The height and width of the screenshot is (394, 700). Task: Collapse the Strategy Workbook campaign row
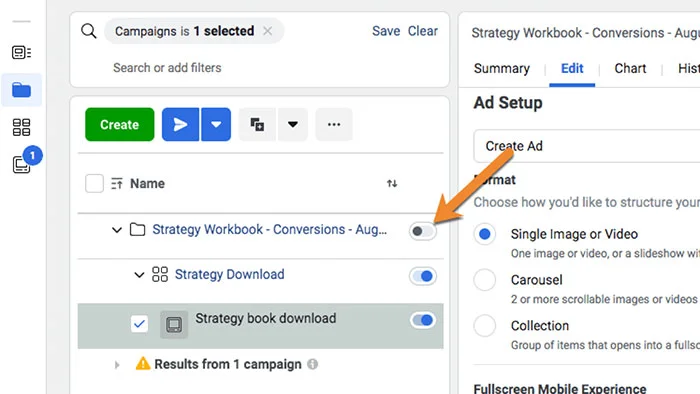117,230
